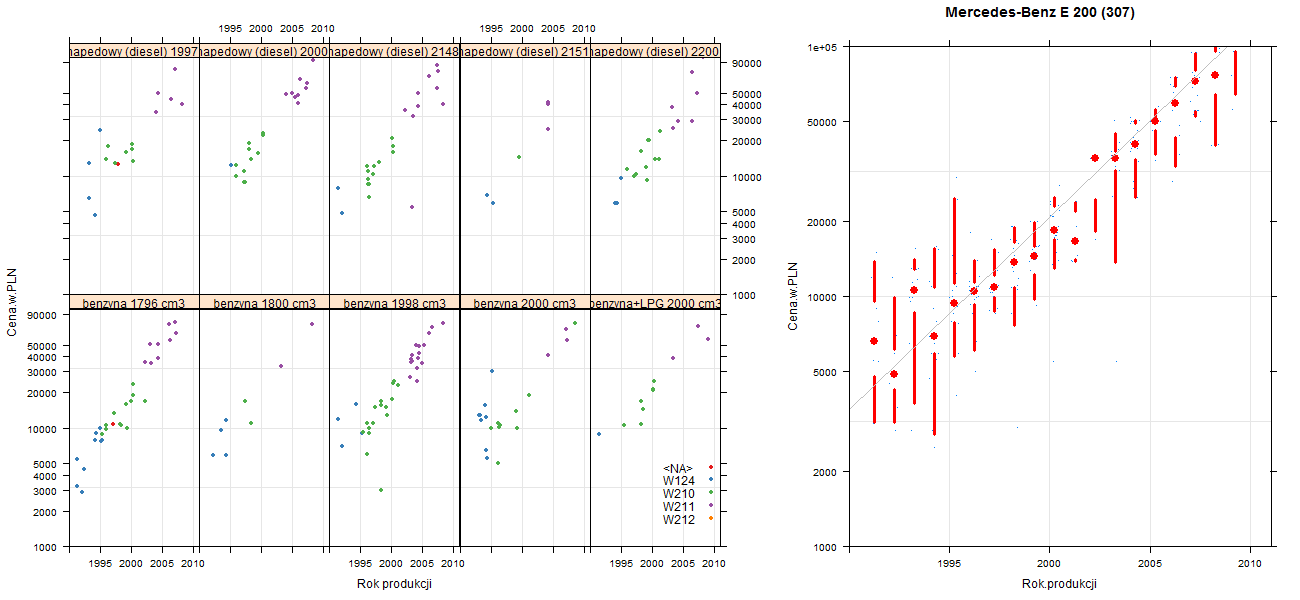Click the 1995 x-axis tick on Mercedes chart
The height and width of the screenshot is (600, 1300).
click(949, 564)
